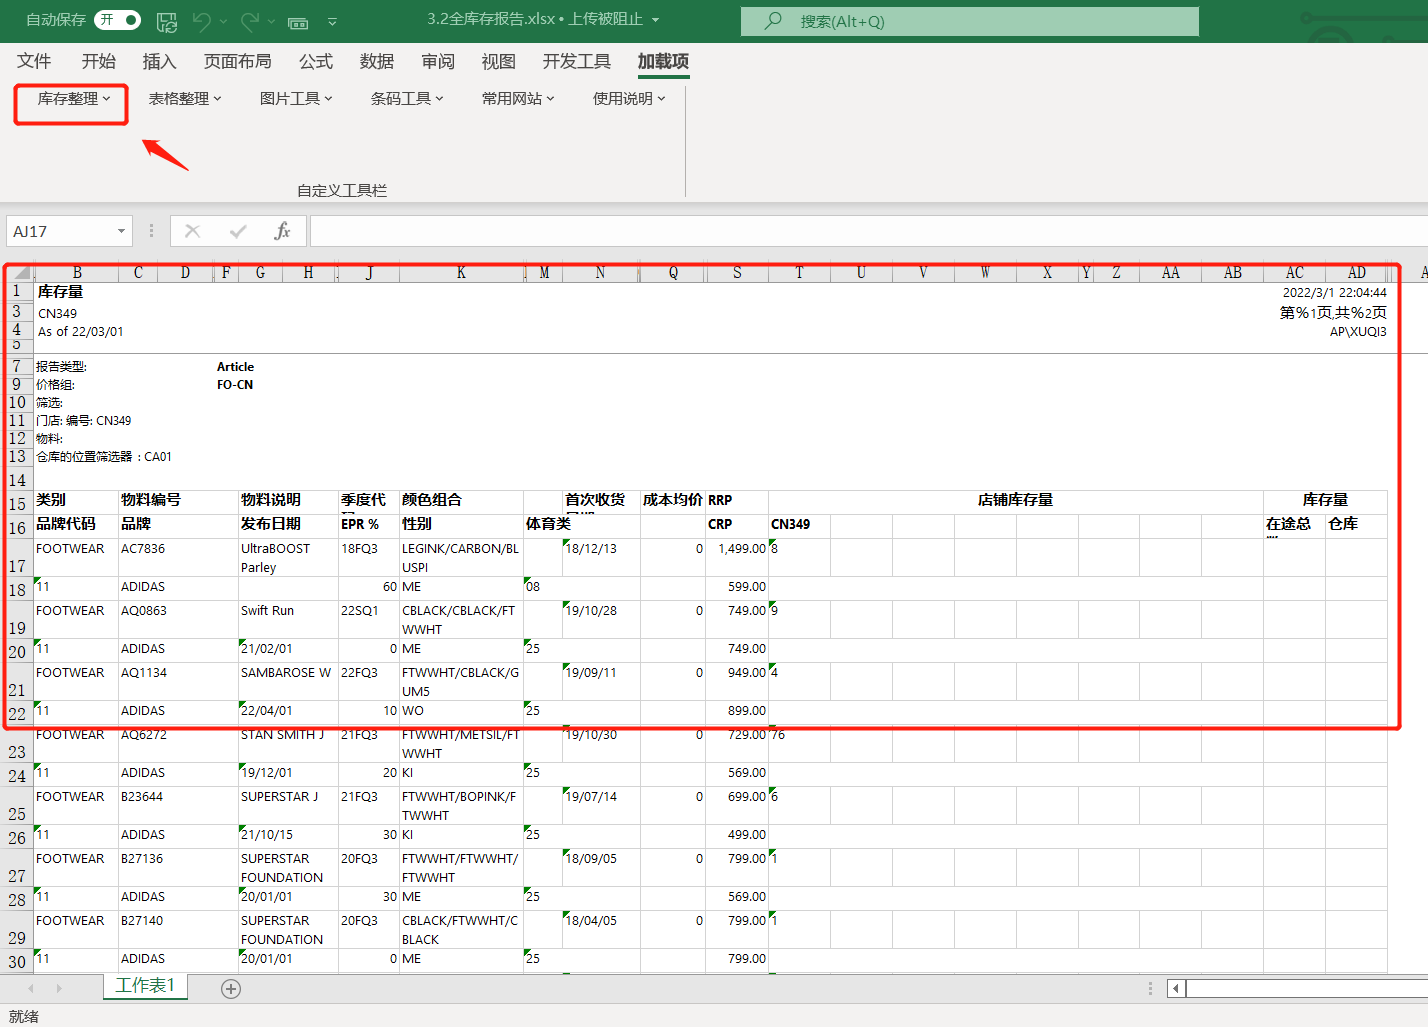Click the cell with Swift Run
This screenshot has width=1428, height=1027.
pos(288,620)
